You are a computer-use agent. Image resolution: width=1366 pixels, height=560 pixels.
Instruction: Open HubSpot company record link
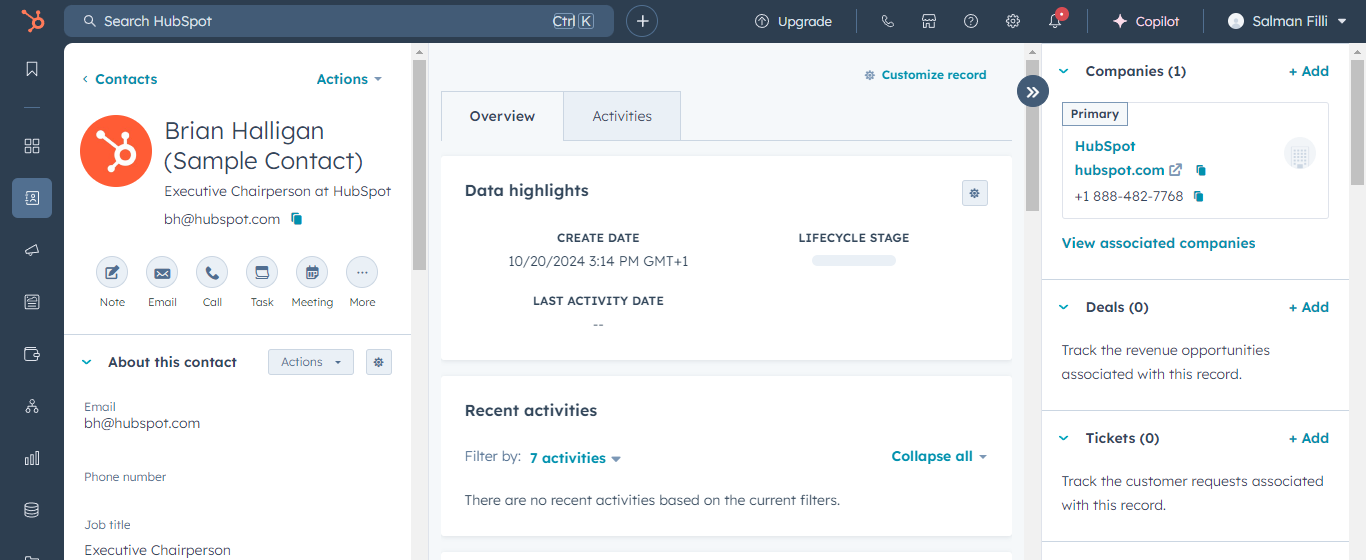[1105, 146]
